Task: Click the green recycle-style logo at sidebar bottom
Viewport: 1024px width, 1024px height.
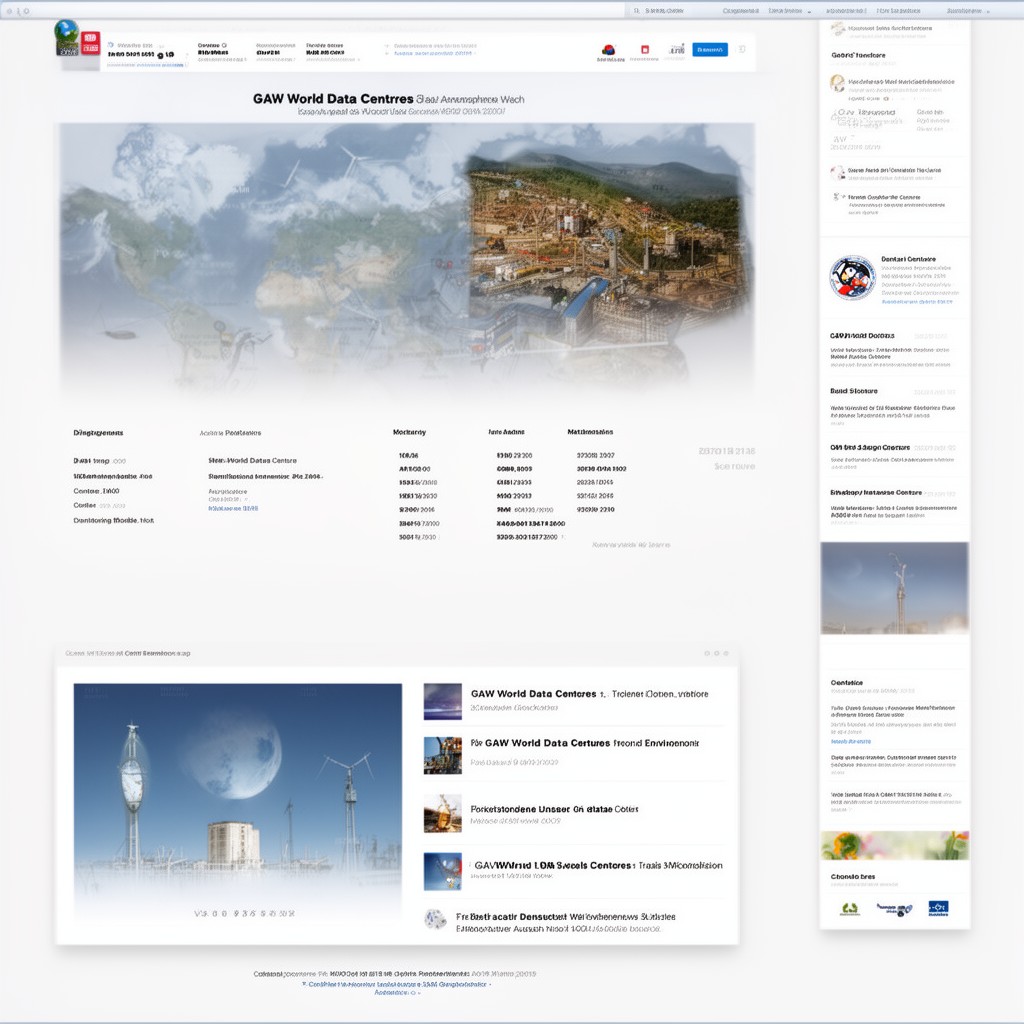Action: click(850, 908)
